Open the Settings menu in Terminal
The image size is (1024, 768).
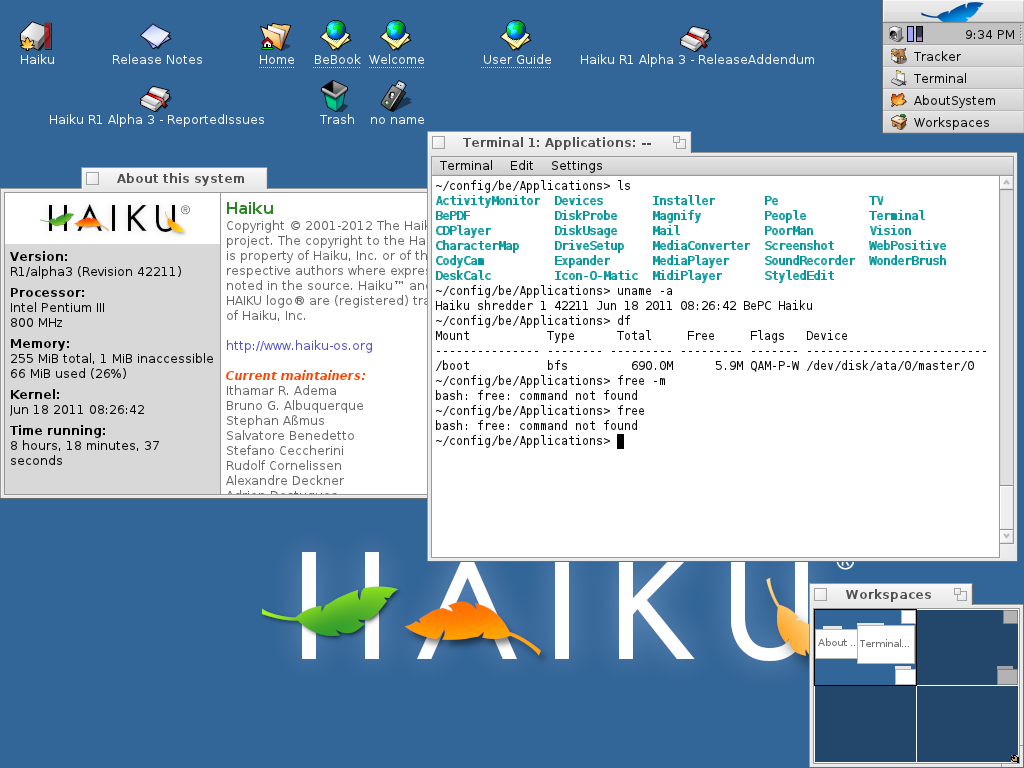pyautogui.click(x=576, y=165)
